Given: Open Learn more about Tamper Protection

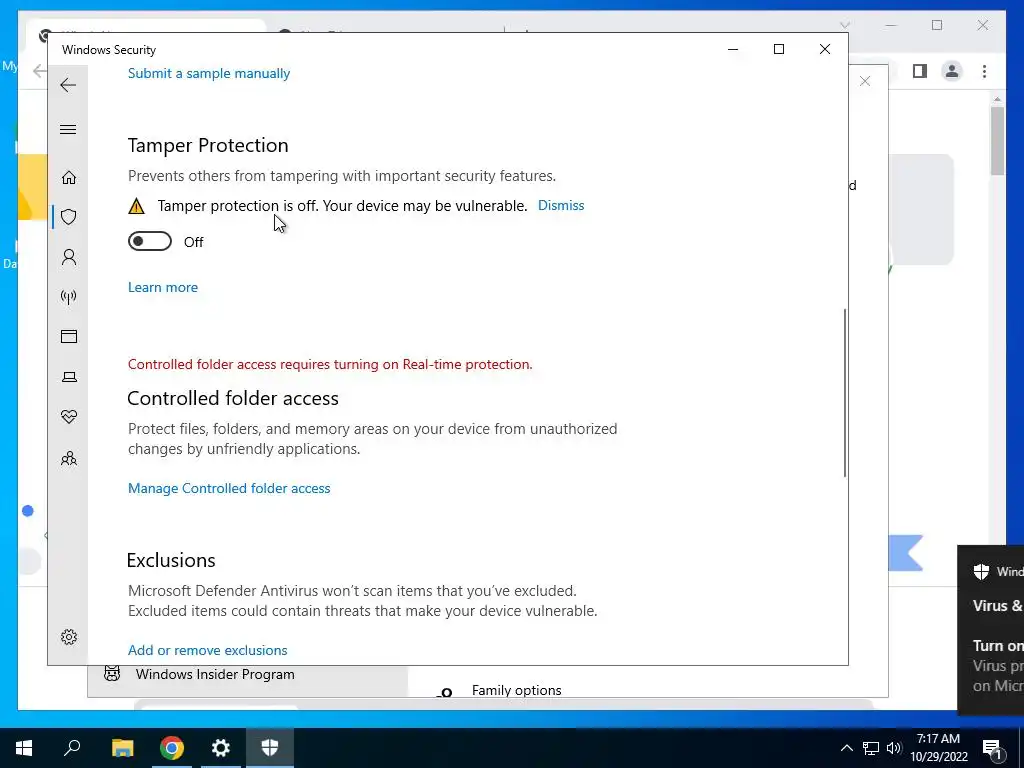Looking at the screenshot, I should point(163,287).
